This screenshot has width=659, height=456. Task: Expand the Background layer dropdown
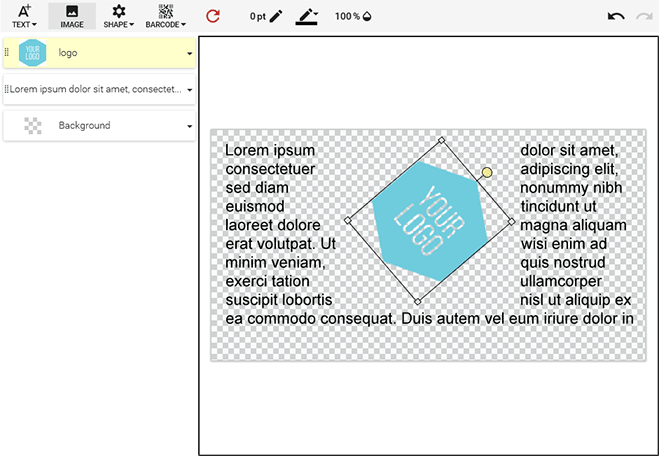(x=190, y=126)
